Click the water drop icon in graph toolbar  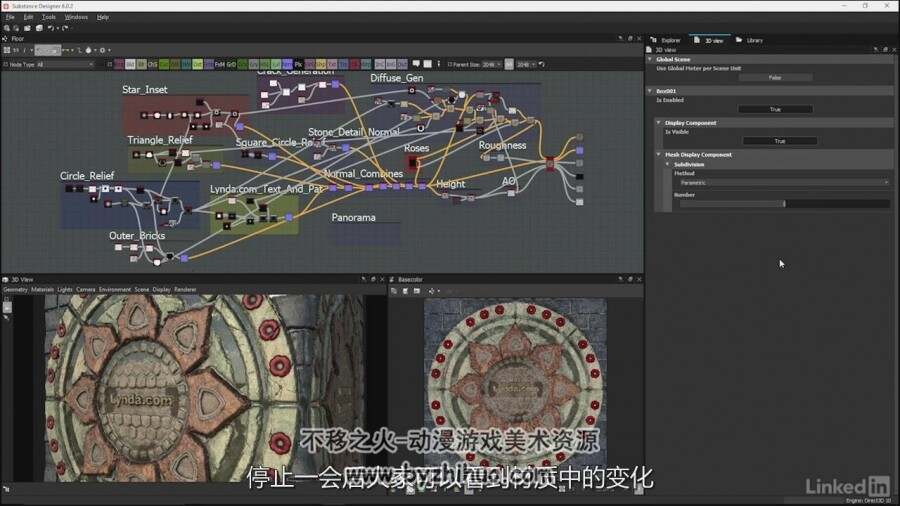88,50
